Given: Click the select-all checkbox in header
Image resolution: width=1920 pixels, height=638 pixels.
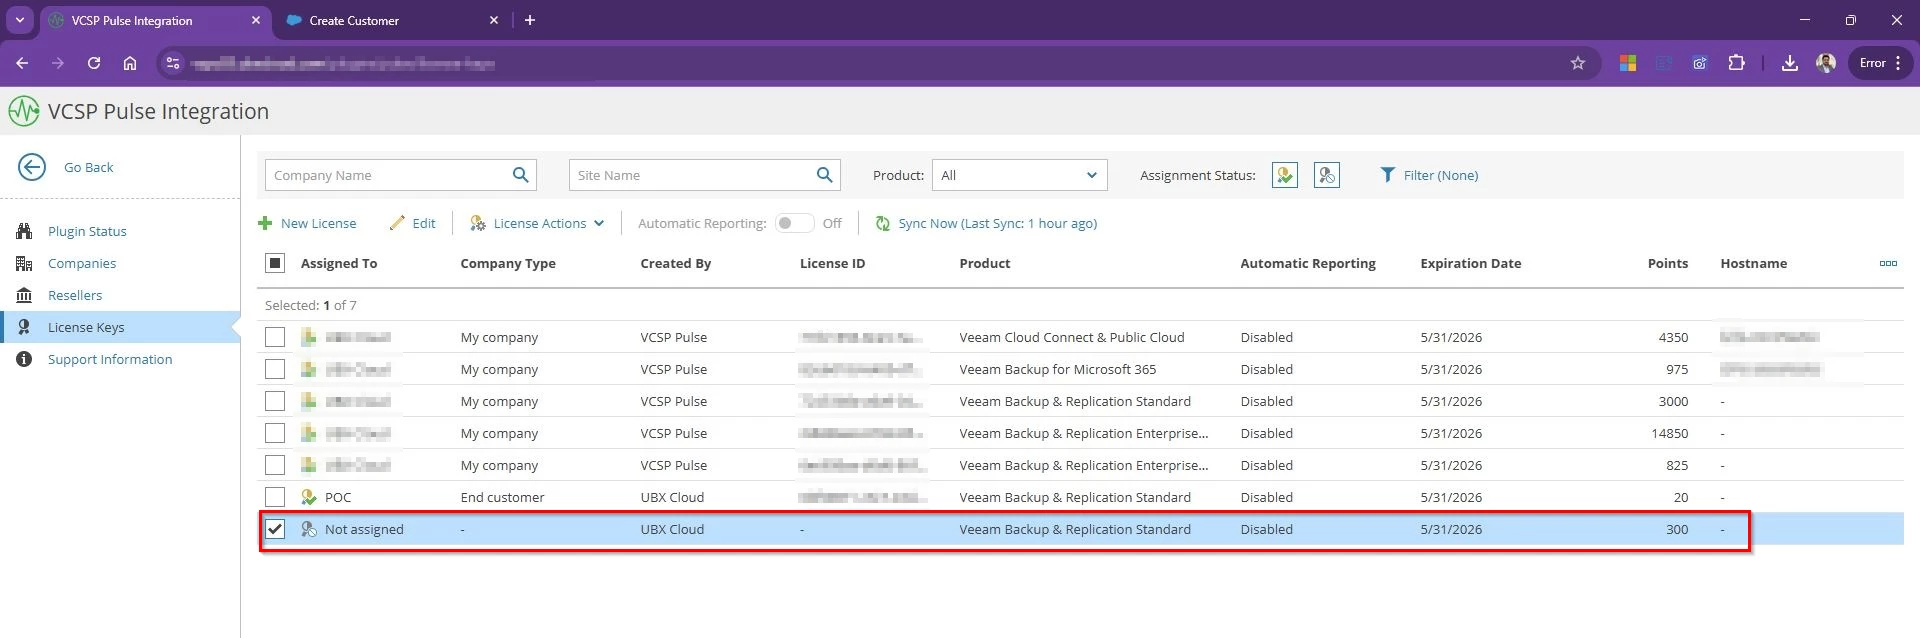Looking at the screenshot, I should point(275,263).
